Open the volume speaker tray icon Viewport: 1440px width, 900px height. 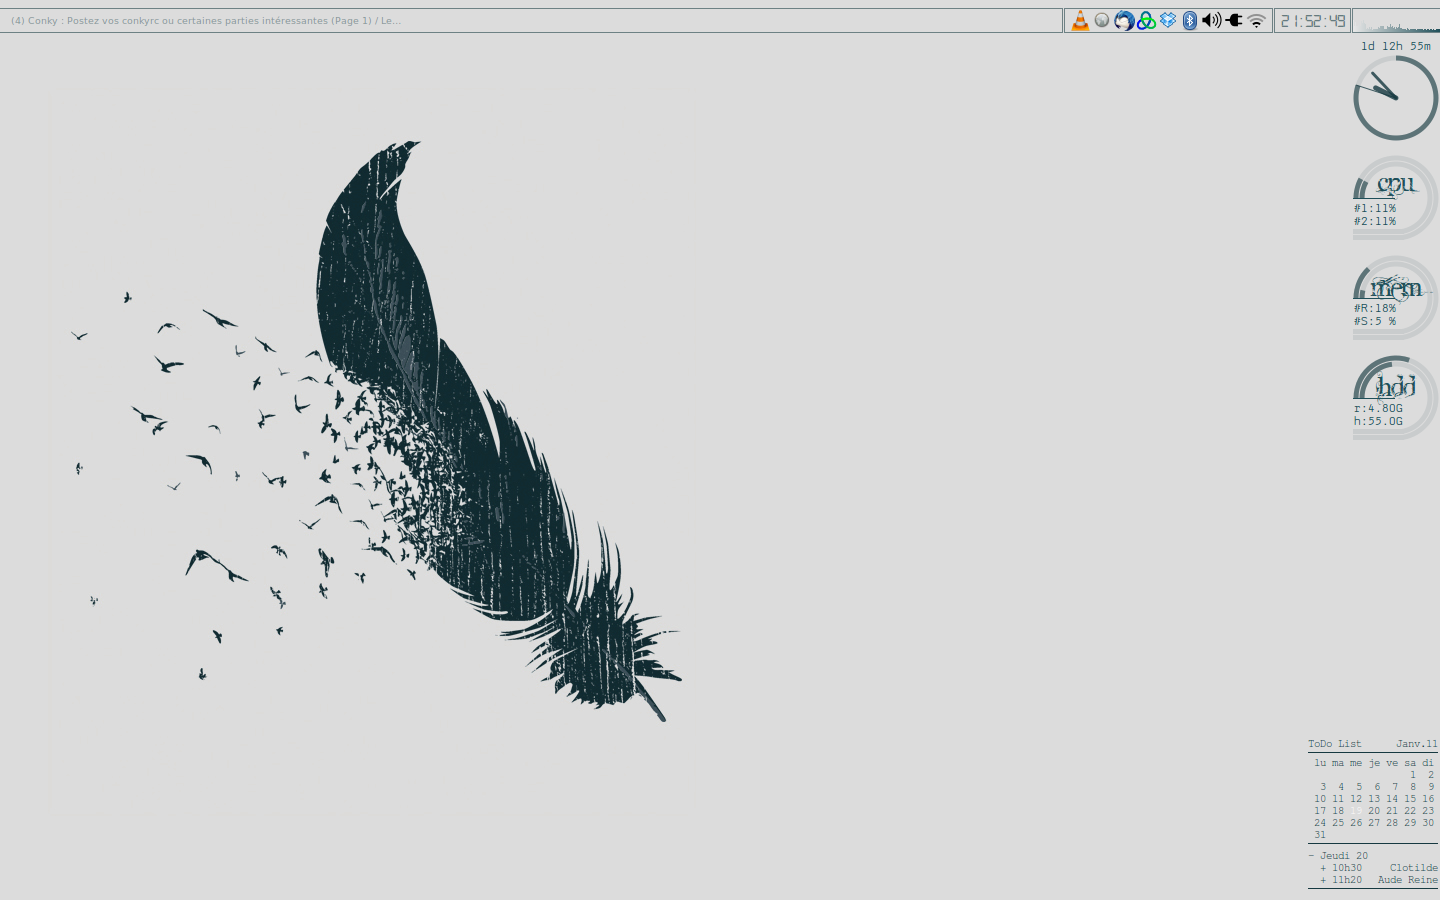[x=1211, y=20]
